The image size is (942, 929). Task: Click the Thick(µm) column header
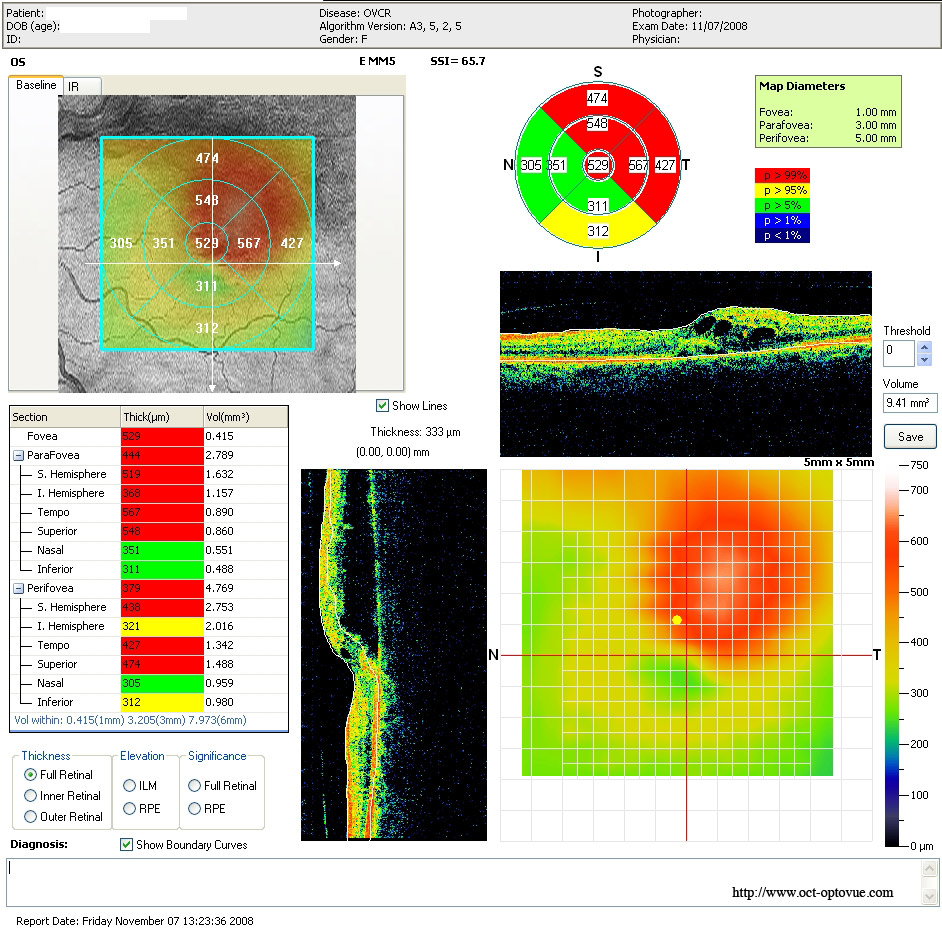tap(162, 417)
